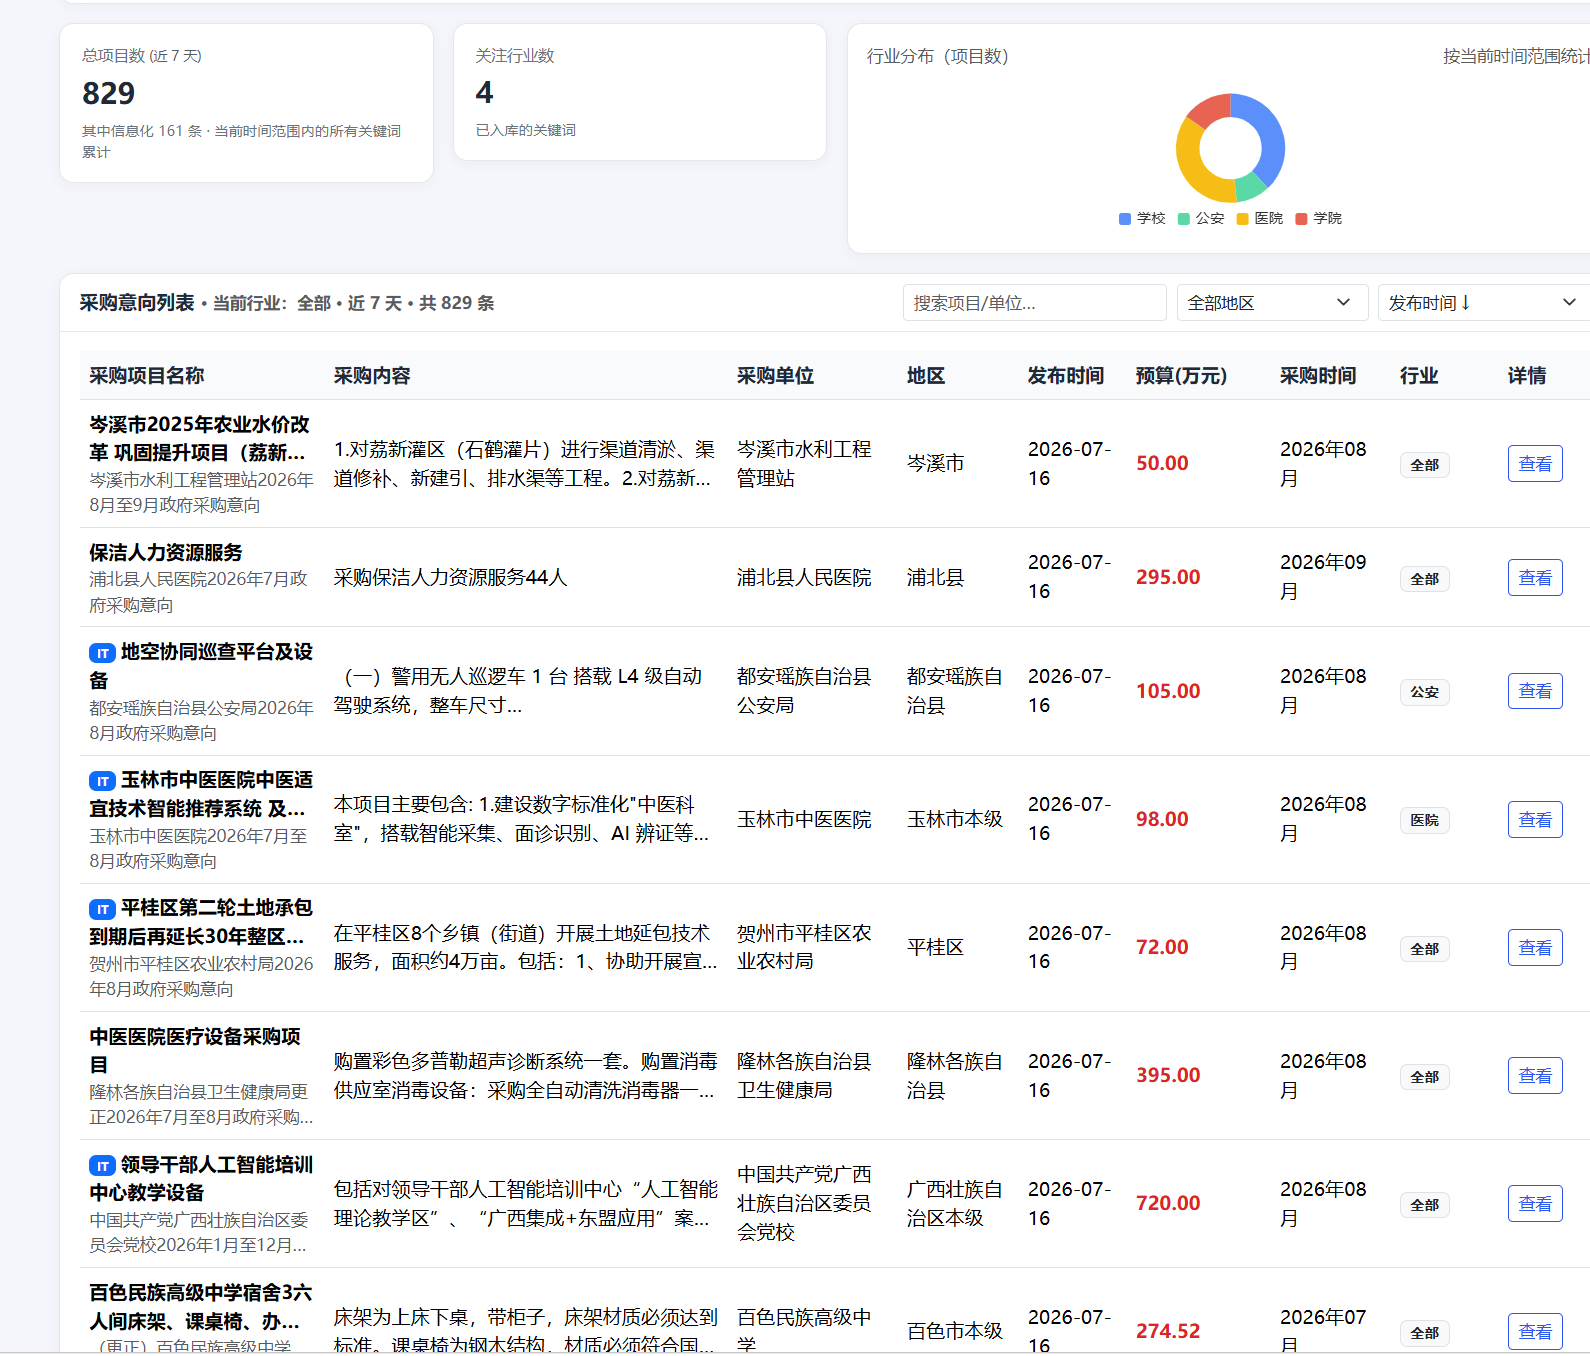
Task: Click the 公安 industry tag
Action: coord(1425,692)
